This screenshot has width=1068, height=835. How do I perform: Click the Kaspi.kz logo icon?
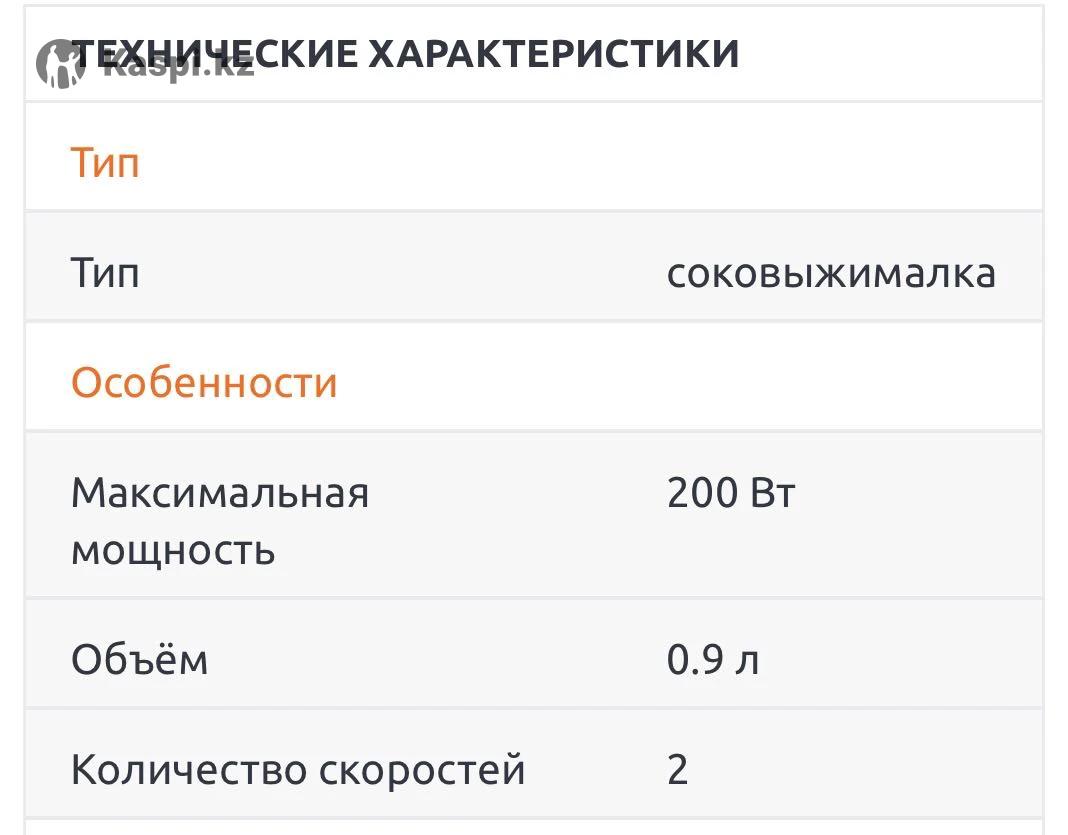point(60,64)
